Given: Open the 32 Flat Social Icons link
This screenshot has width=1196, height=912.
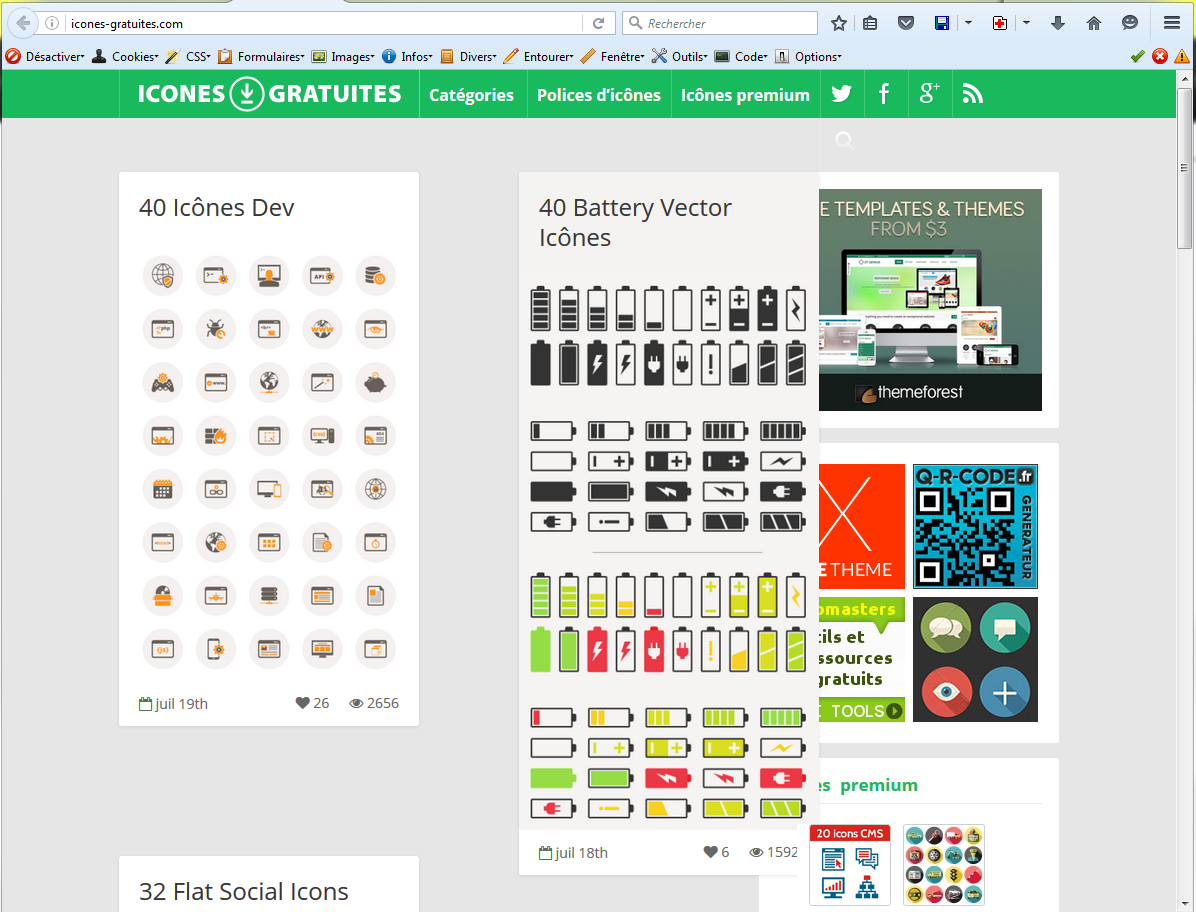Looking at the screenshot, I should [x=243, y=892].
